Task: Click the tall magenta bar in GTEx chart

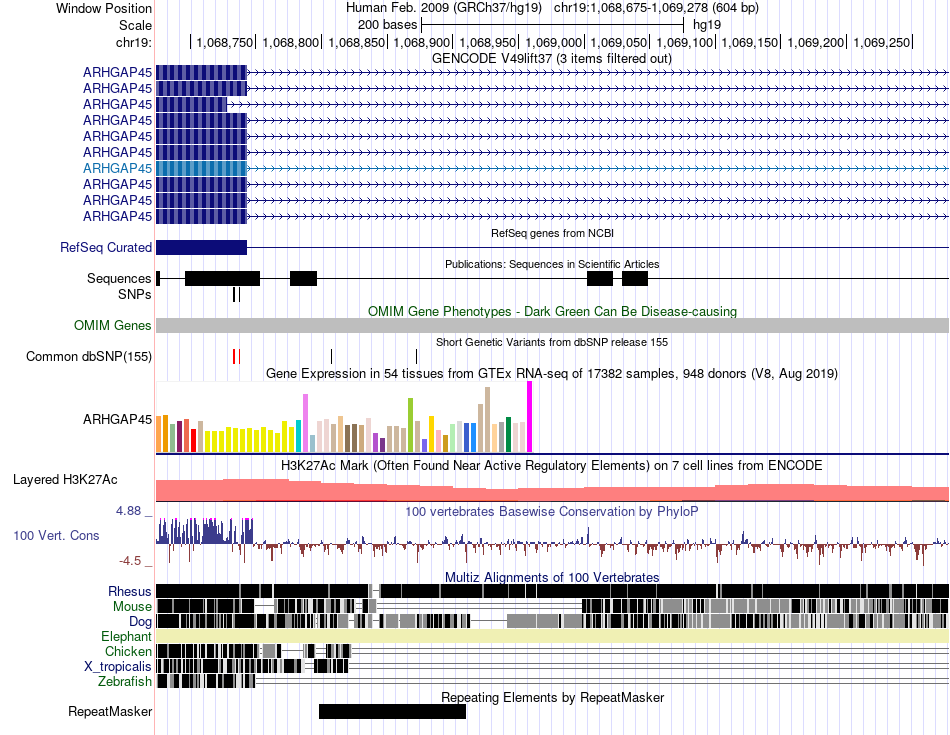Action: point(530,417)
